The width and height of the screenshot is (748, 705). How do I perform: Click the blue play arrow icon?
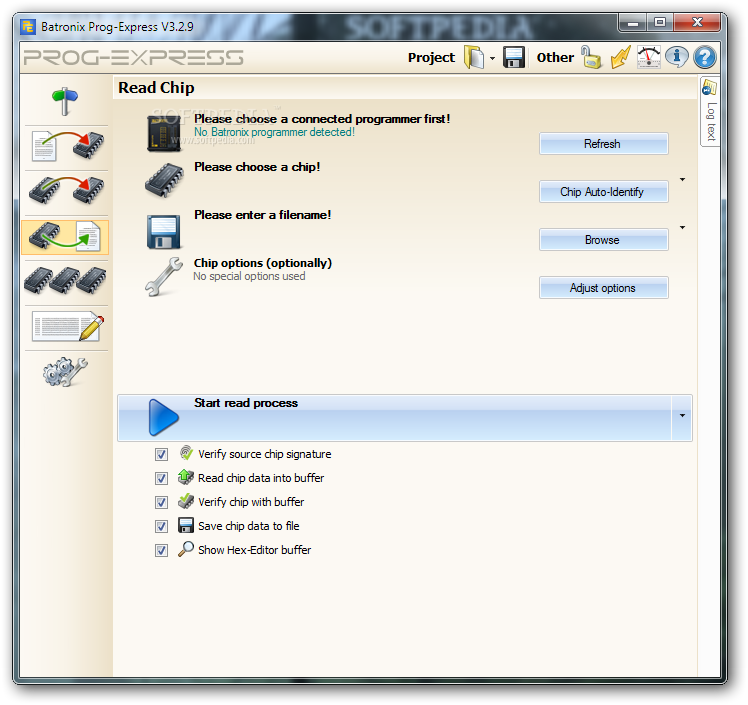[163, 417]
